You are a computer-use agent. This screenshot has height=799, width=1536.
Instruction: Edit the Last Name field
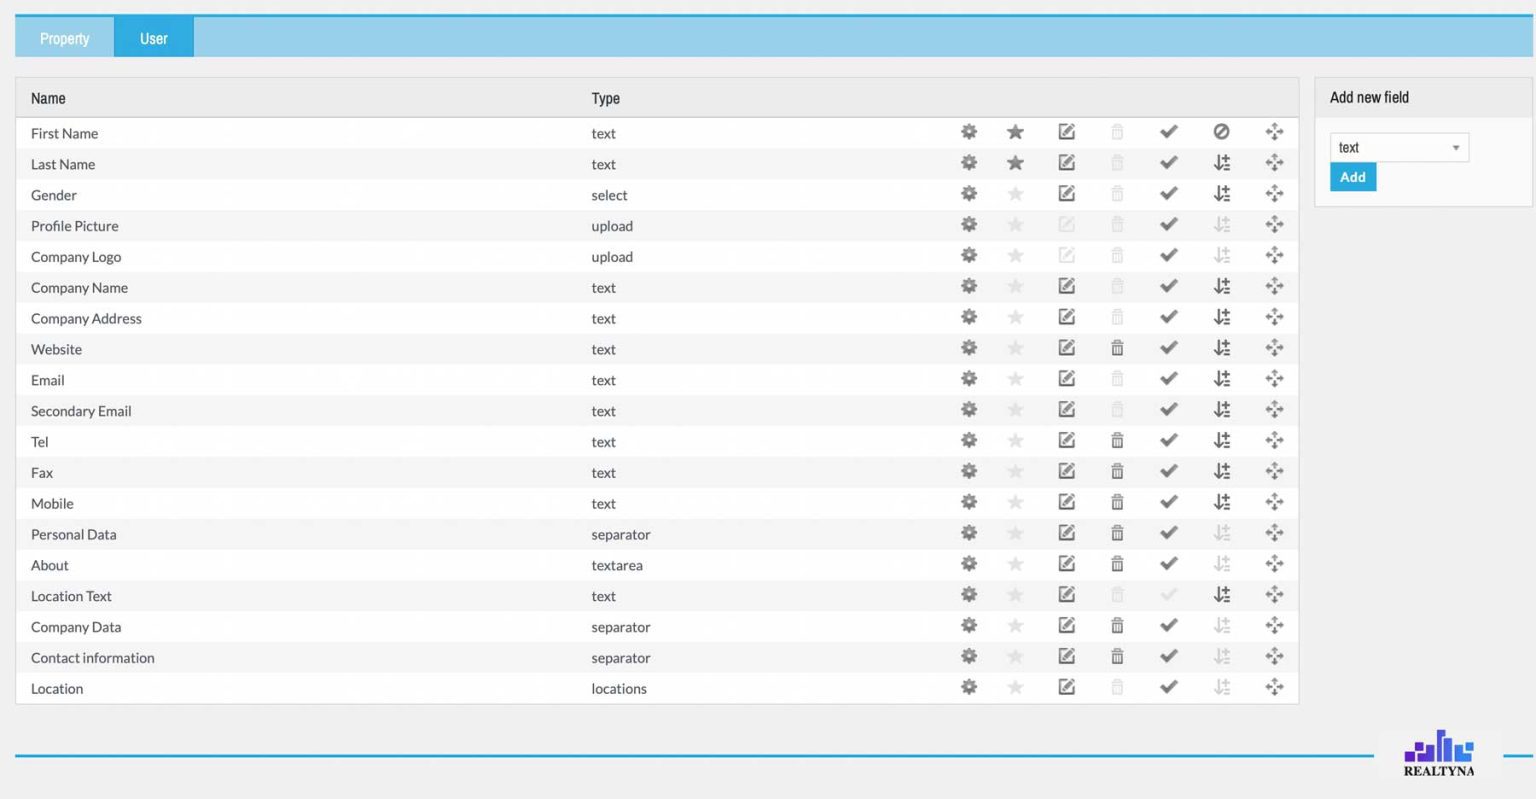tap(1067, 163)
